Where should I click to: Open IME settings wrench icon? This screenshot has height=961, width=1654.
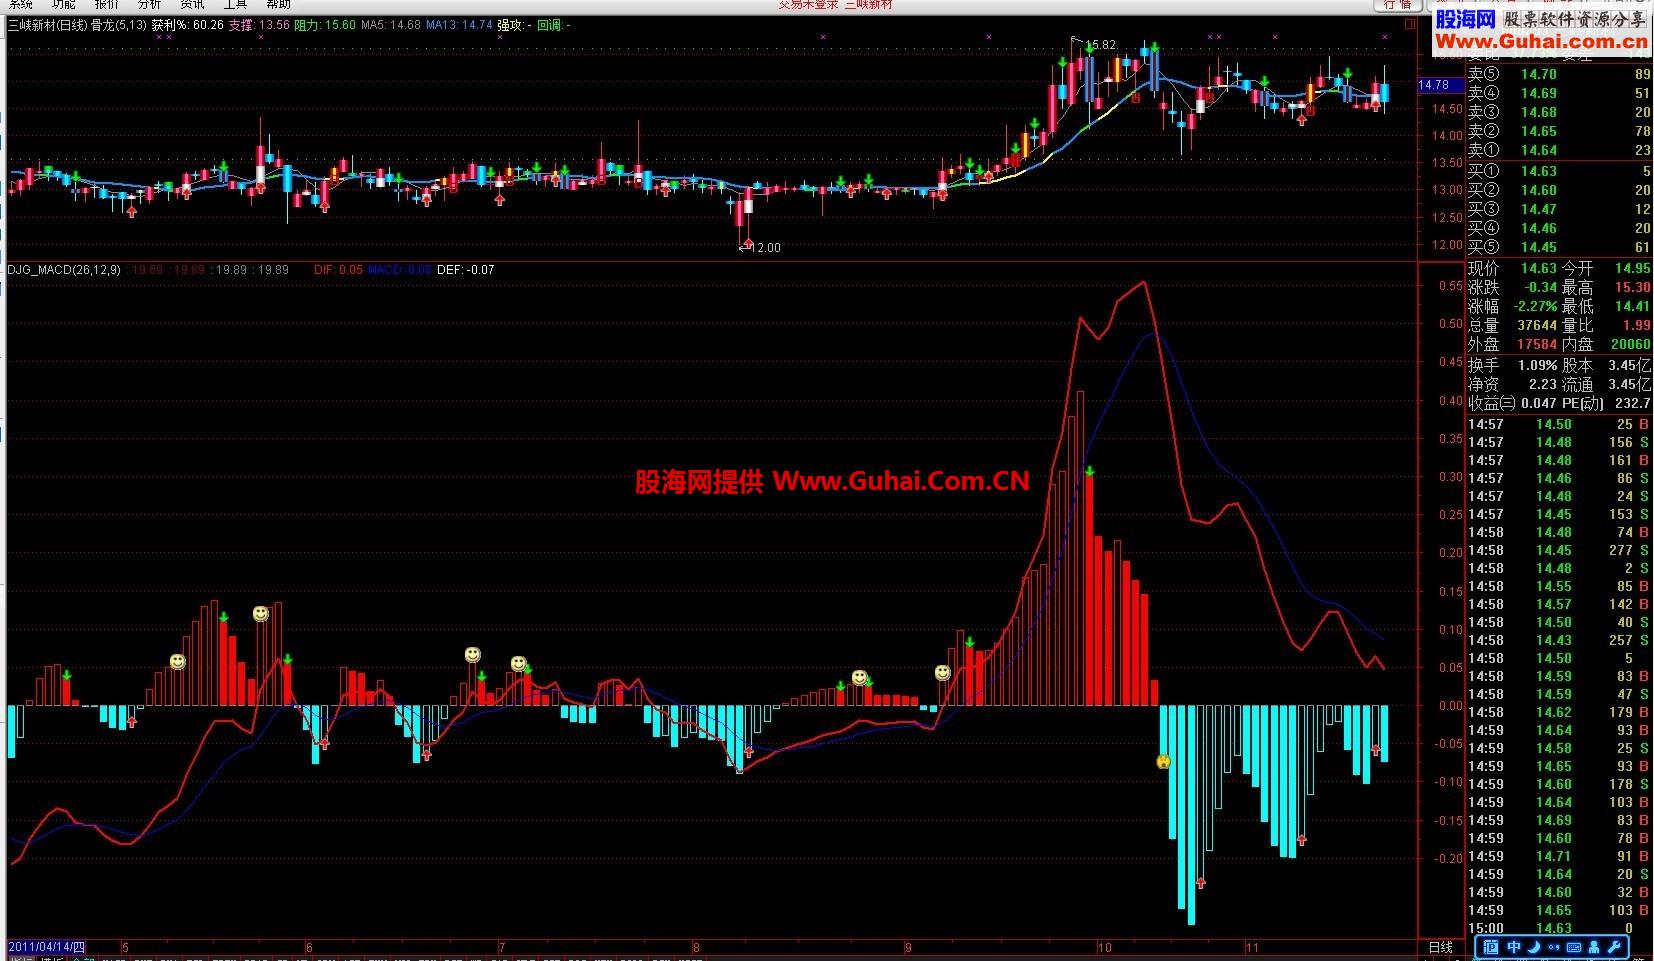[x=1614, y=947]
